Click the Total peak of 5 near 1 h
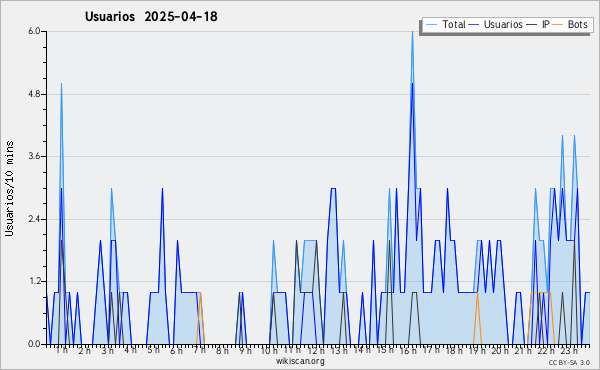Viewport: 600px width, 370px height. [x=61, y=84]
